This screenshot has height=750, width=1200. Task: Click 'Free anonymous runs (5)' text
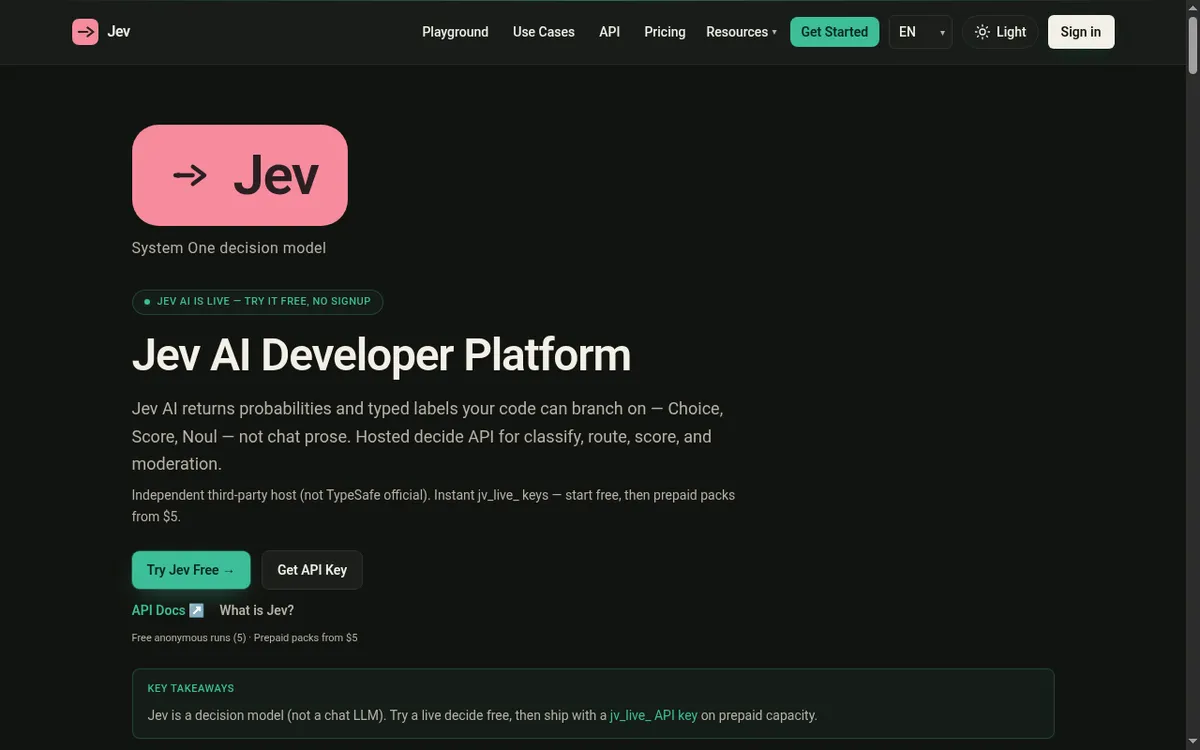coord(189,638)
